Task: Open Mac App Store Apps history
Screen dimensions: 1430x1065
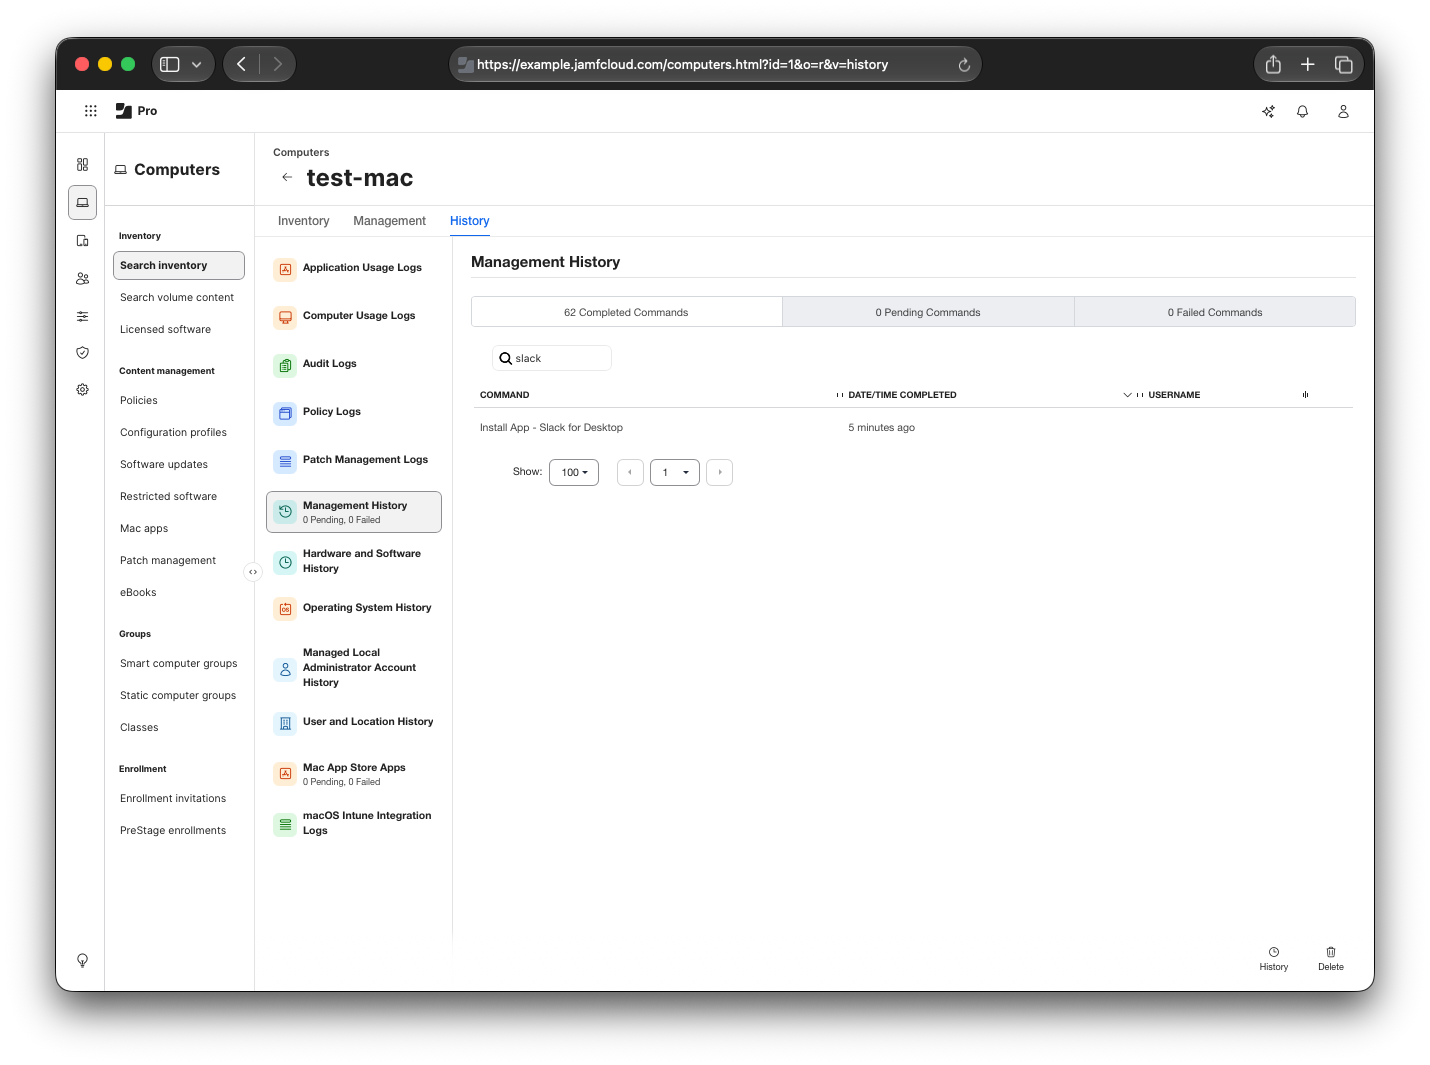Action: pyautogui.click(x=354, y=774)
